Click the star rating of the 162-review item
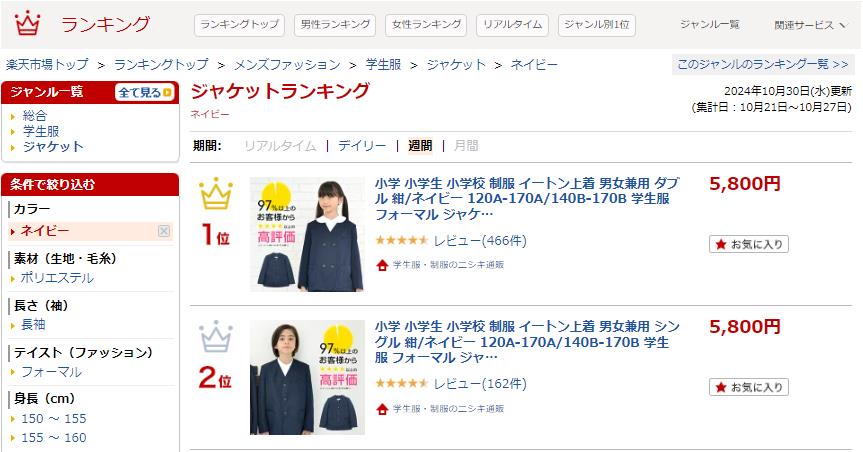The width and height of the screenshot is (863, 452). tap(402, 384)
